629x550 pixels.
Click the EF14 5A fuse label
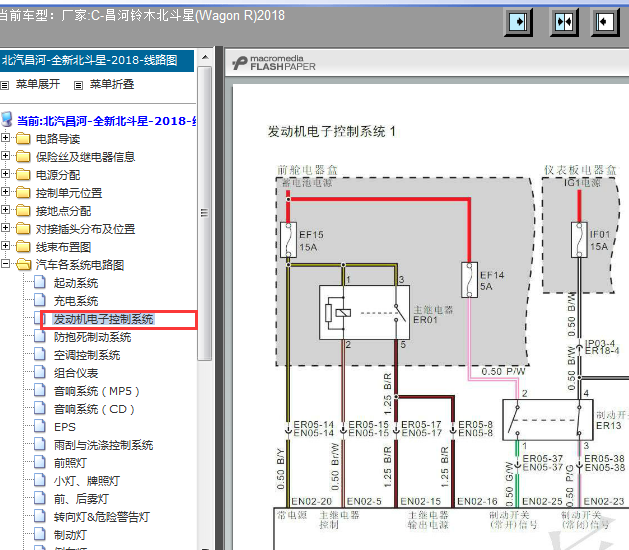(x=492, y=280)
